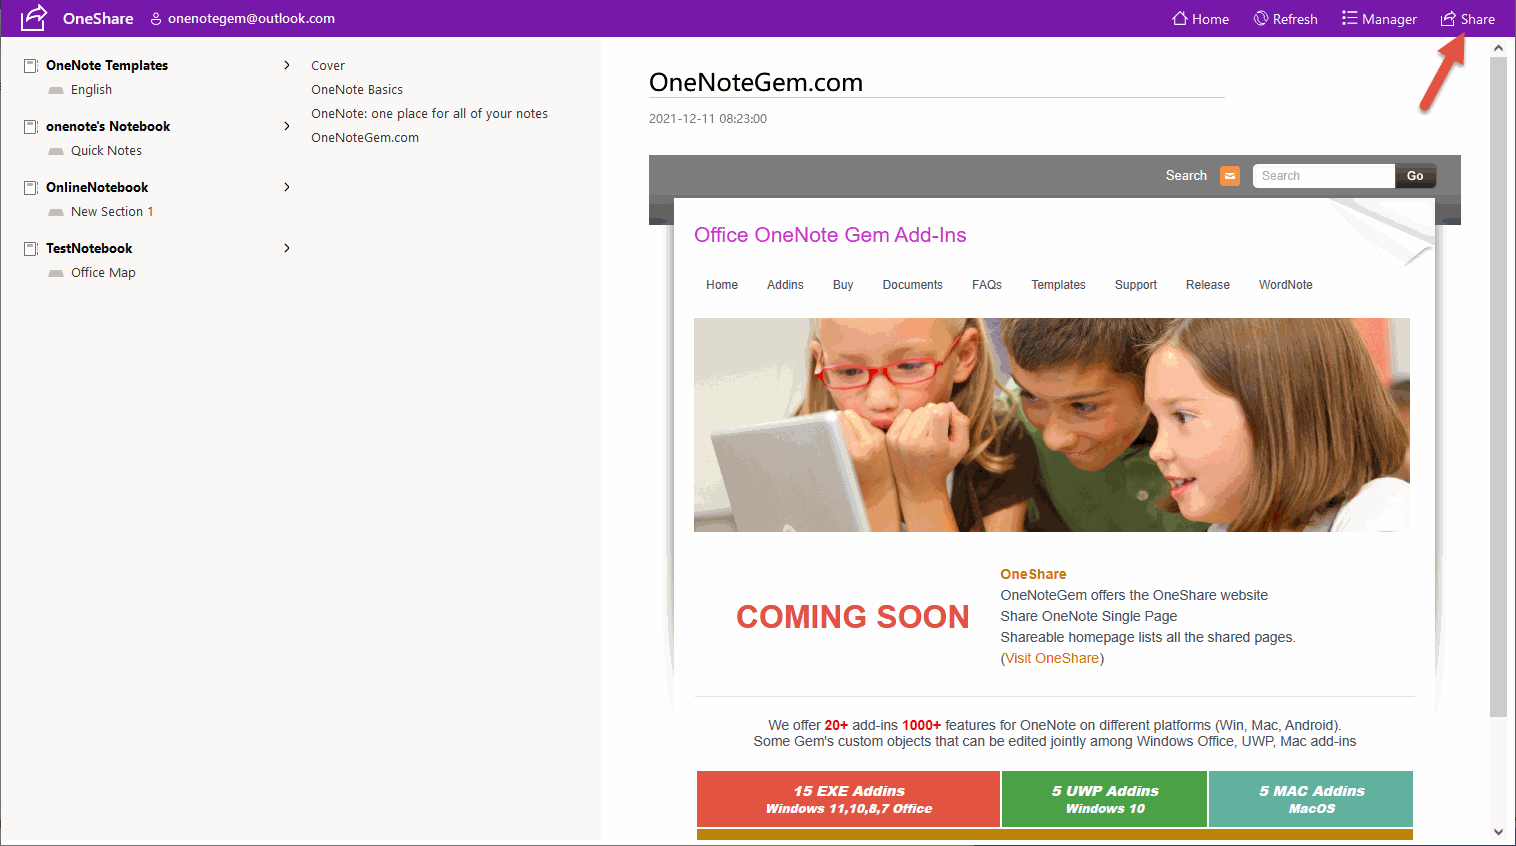The height and width of the screenshot is (846, 1516).
Task: Refresh the notebook list
Action: click(x=1285, y=19)
